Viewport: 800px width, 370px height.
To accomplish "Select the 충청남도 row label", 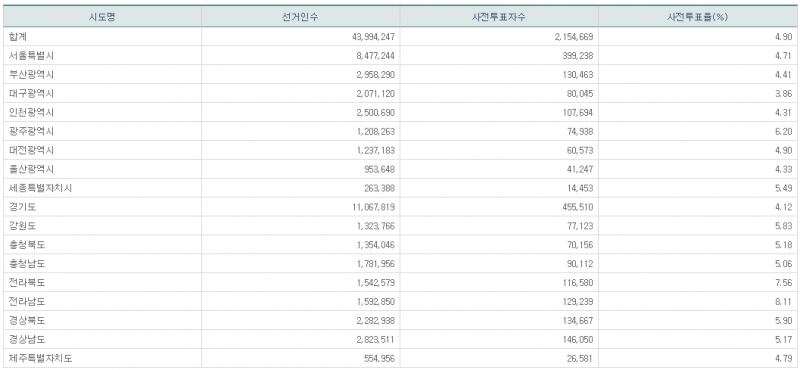I will [27, 264].
